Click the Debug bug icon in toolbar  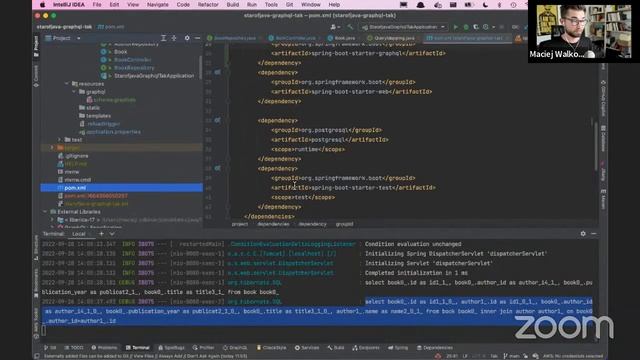(466, 27)
